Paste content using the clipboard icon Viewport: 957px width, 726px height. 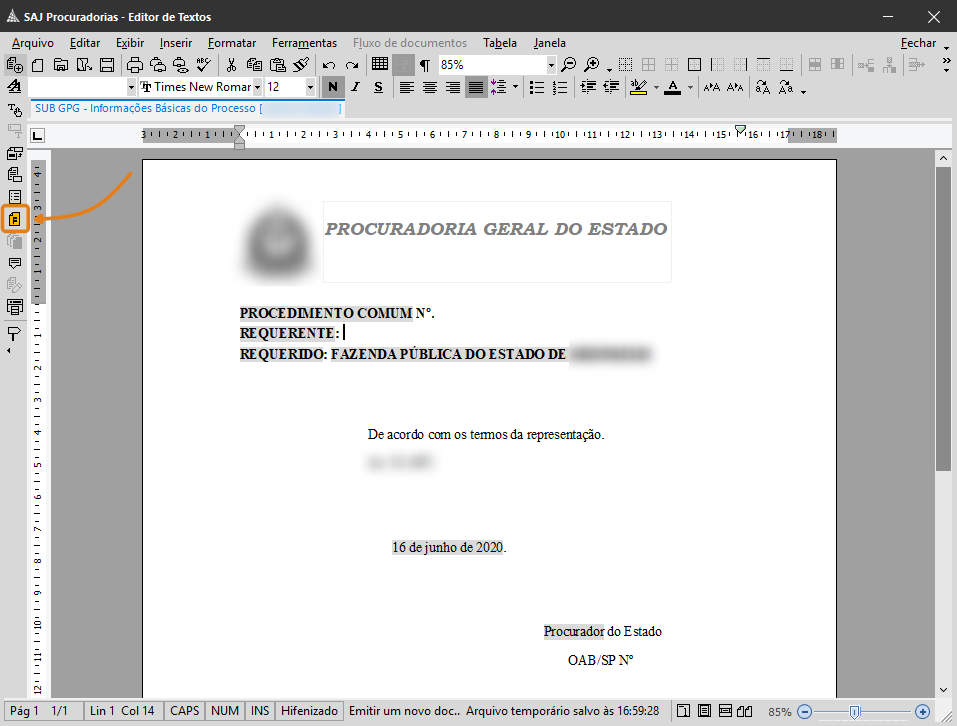[278, 64]
